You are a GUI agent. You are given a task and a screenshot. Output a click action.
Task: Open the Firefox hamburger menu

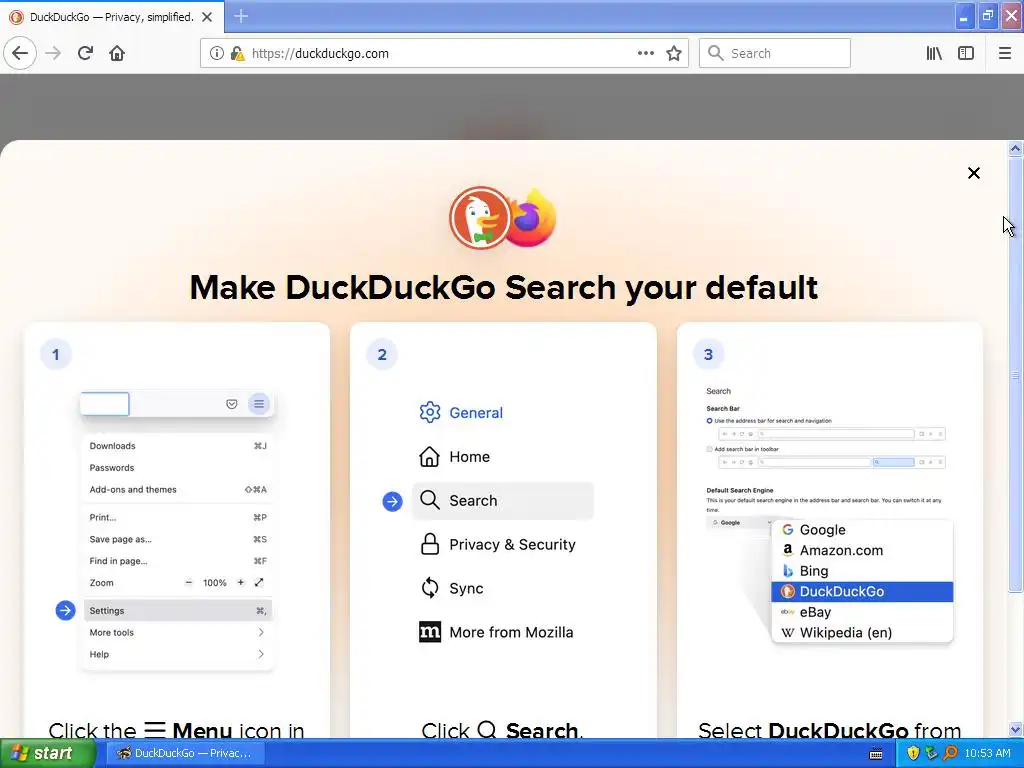(1004, 53)
